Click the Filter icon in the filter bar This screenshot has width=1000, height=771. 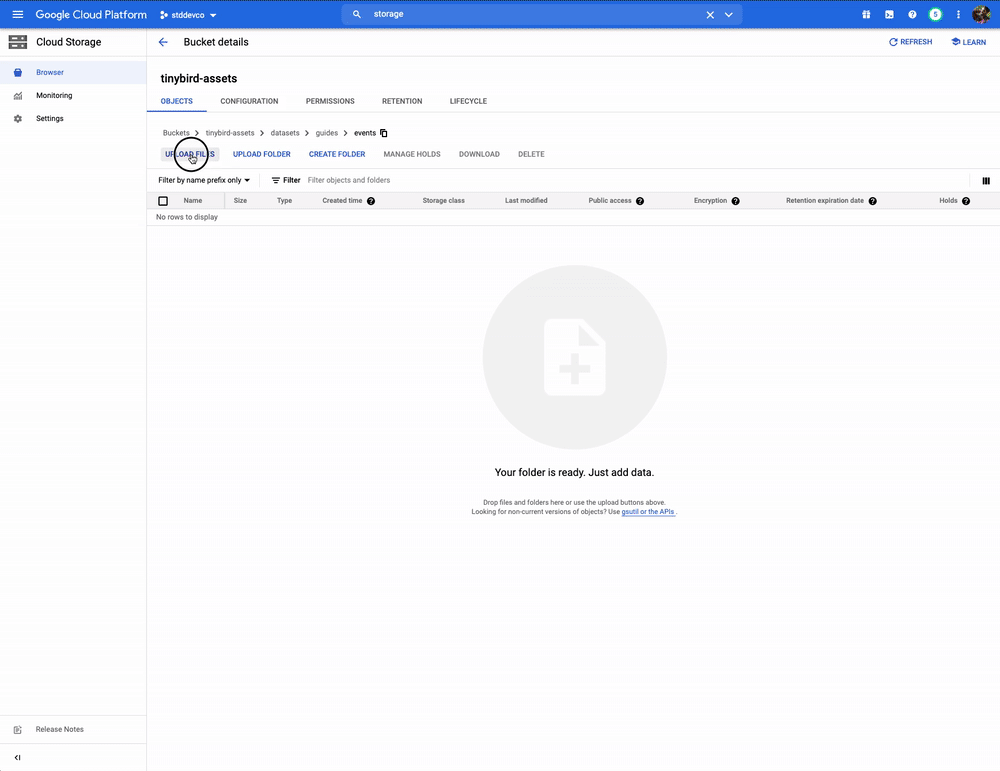pos(276,180)
